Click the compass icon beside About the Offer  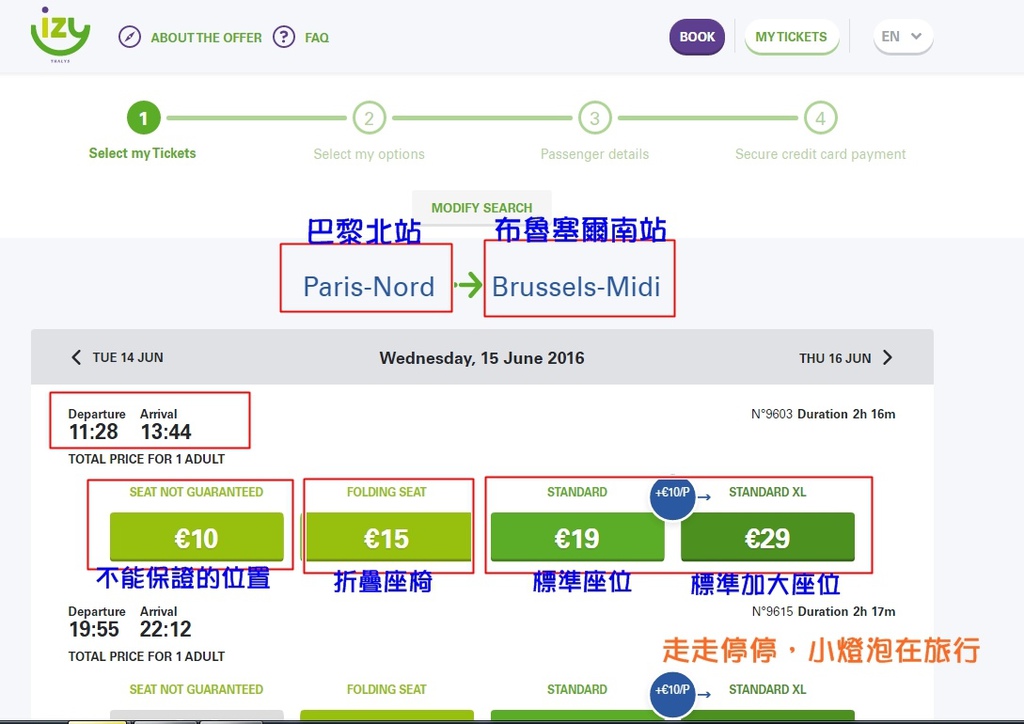pyautogui.click(x=129, y=37)
